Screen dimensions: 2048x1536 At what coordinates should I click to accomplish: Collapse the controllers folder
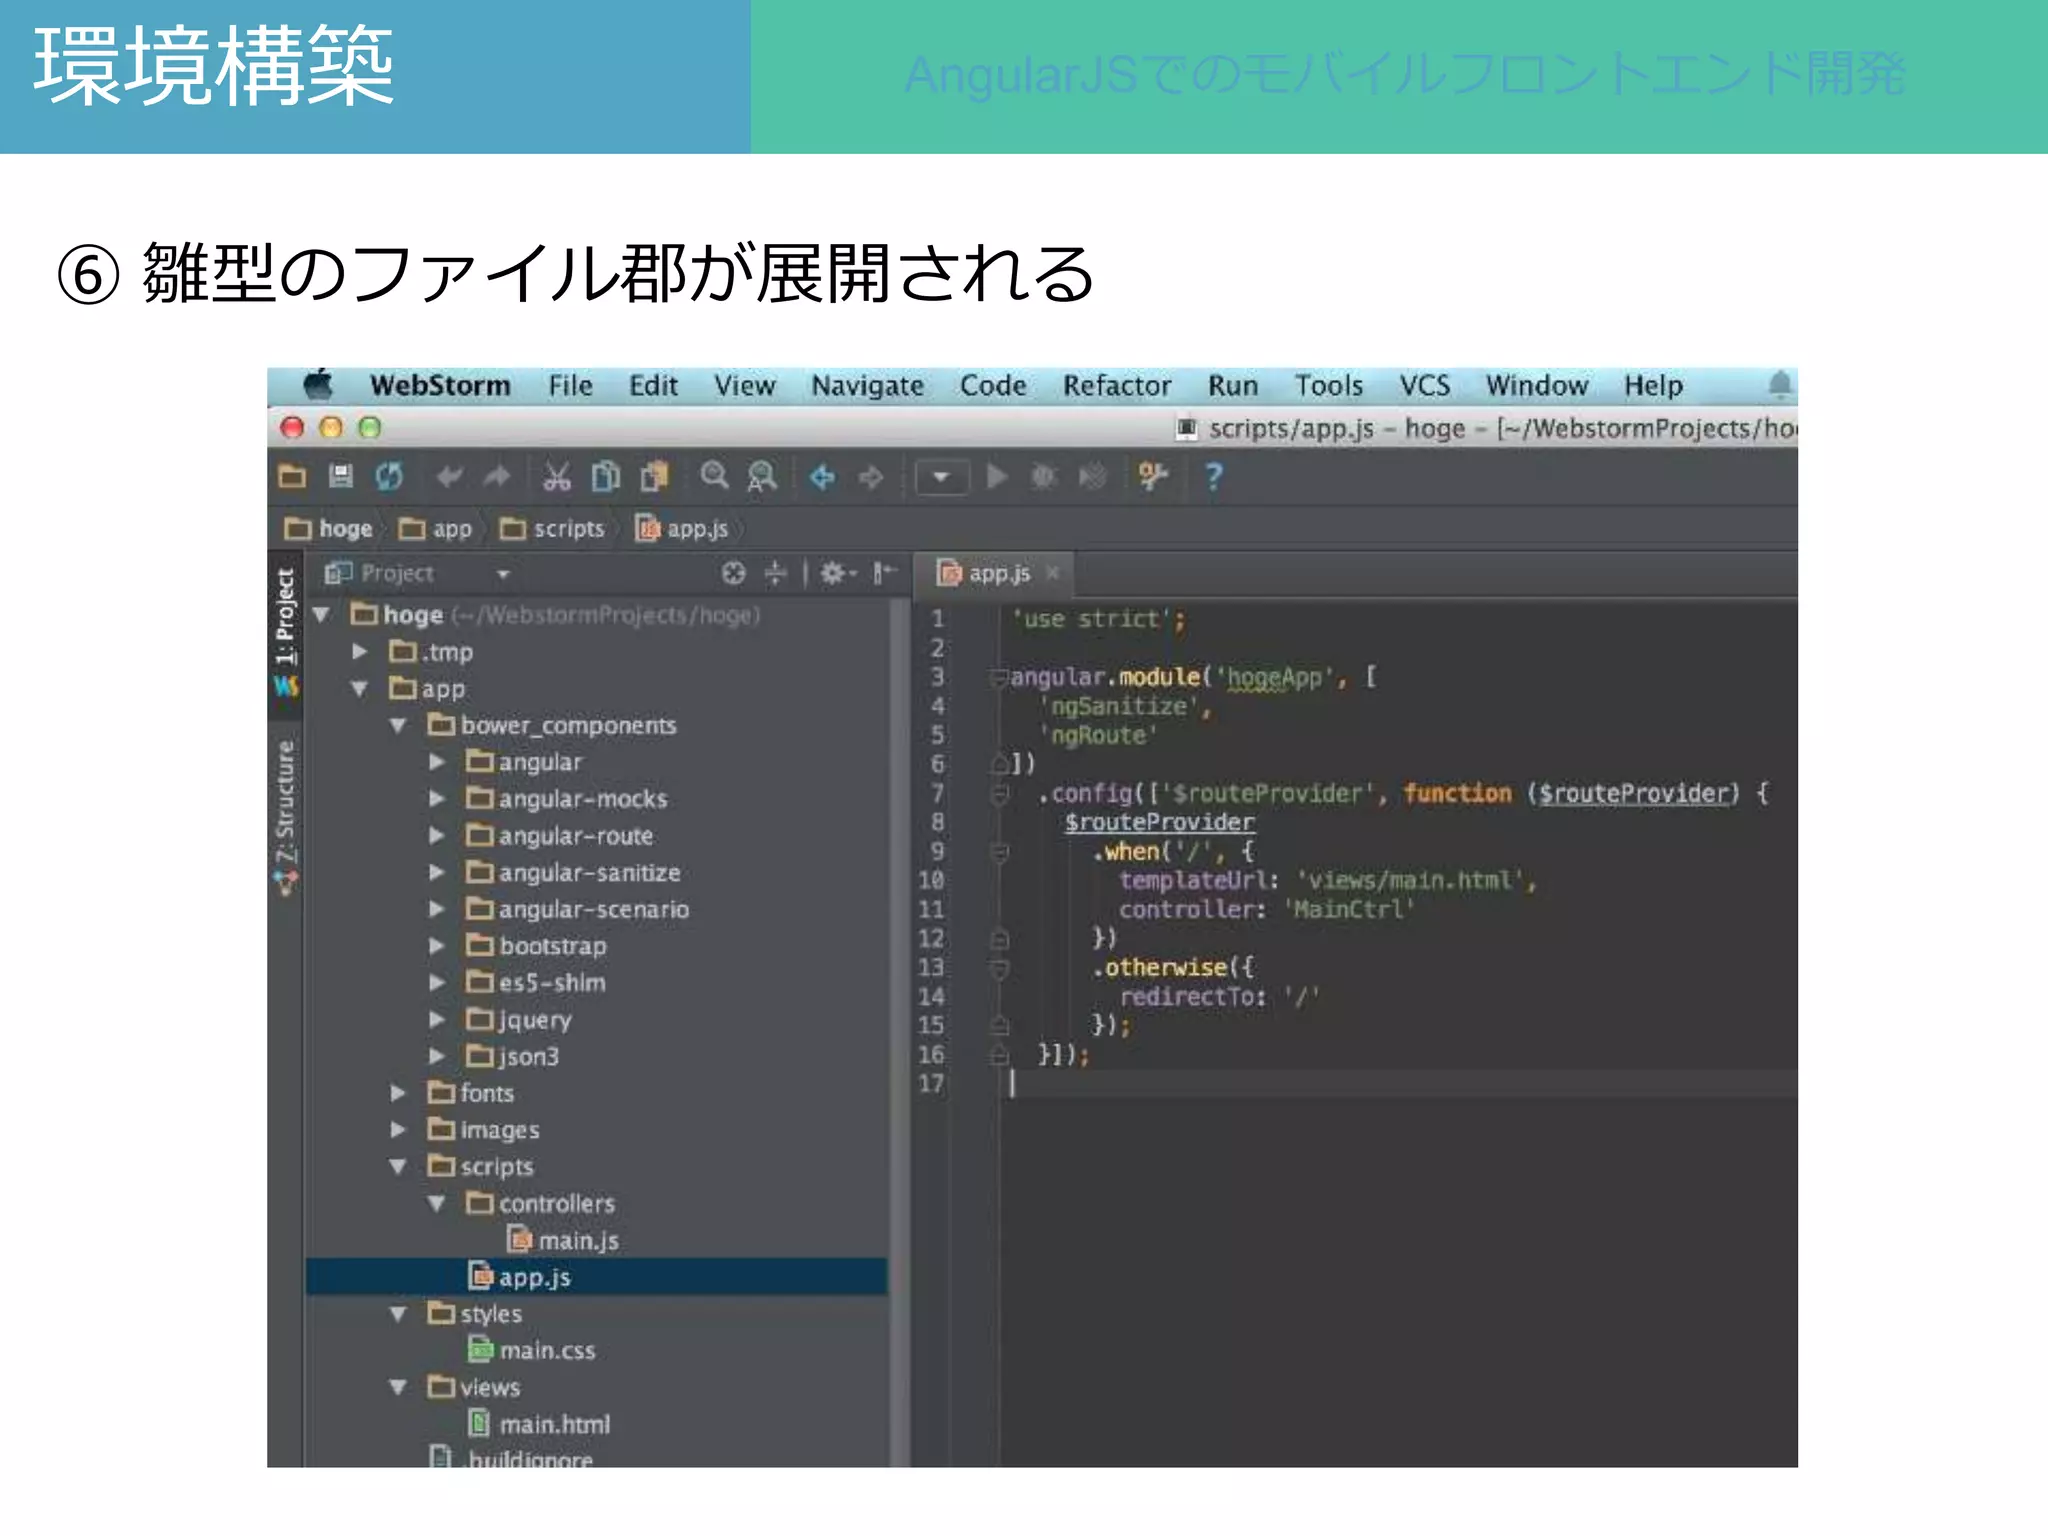(x=437, y=1203)
